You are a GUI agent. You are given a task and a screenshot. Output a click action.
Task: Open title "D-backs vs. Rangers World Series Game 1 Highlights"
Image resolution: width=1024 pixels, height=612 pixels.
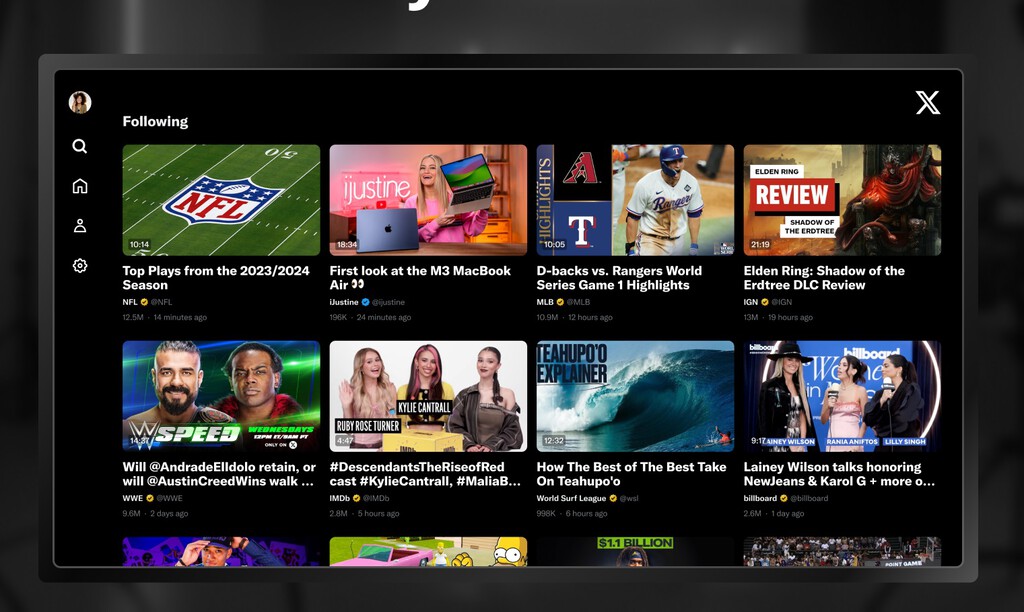pyautogui.click(x=619, y=278)
